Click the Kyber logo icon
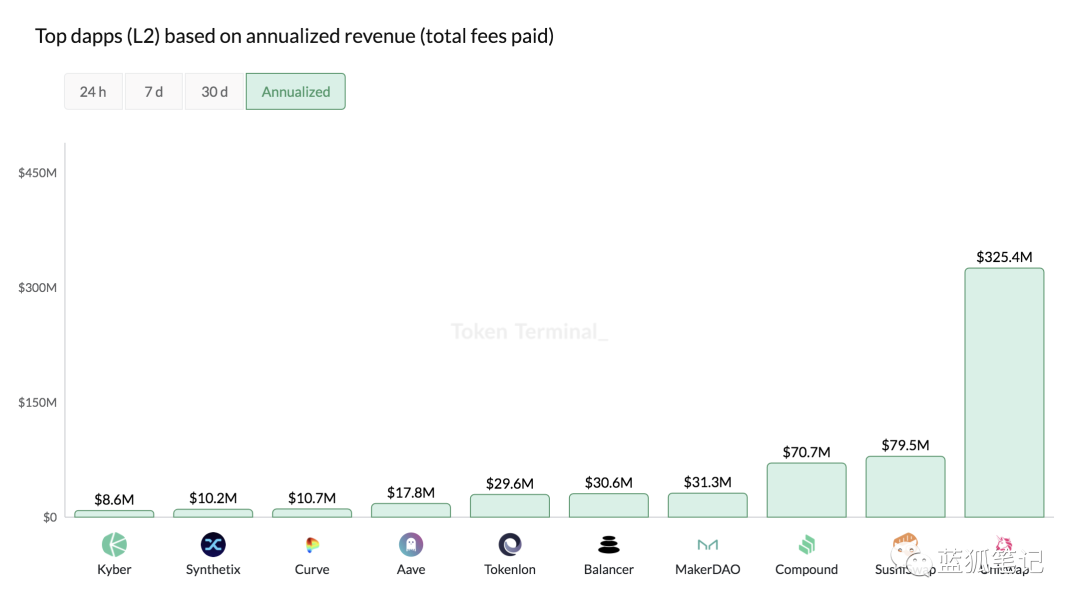Viewport: 1080px width, 609px height. (x=114, y=544)
